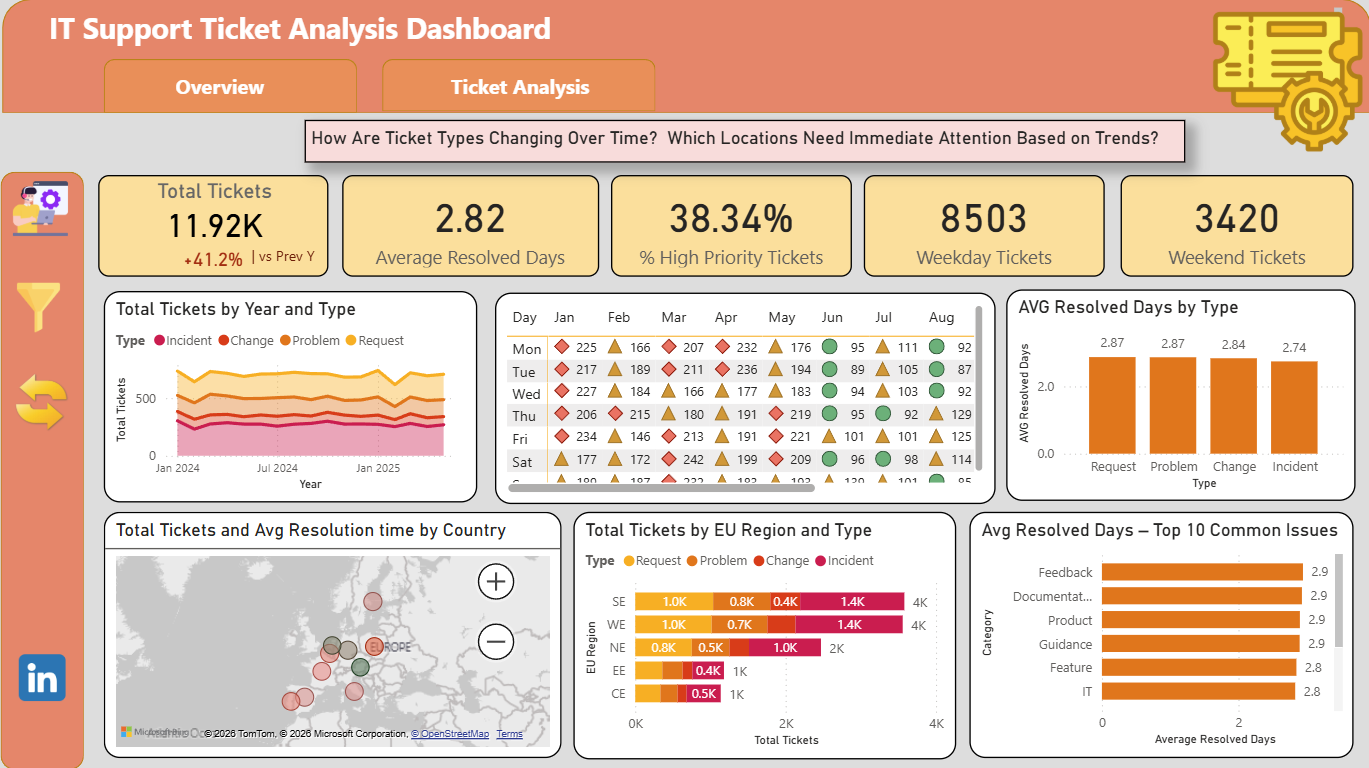This screenshot has height=768, width=1369.
Task: Click the matrix horizontal scrollbar
Action: [662, 488]
